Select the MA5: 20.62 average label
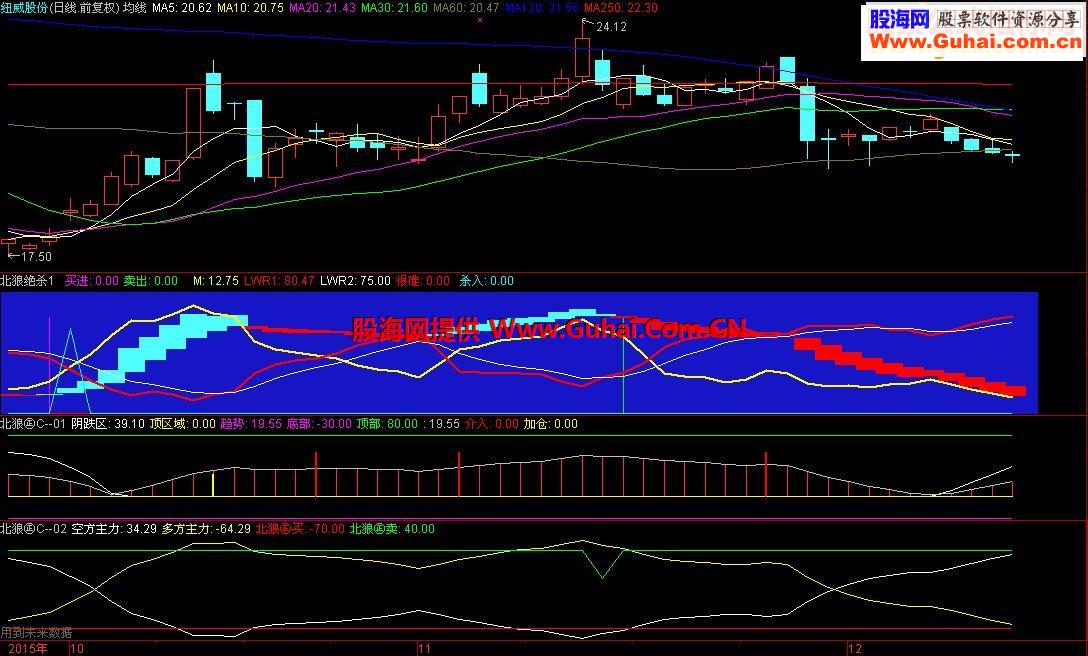Viewport: 1088px width, 656px height. 182,8
